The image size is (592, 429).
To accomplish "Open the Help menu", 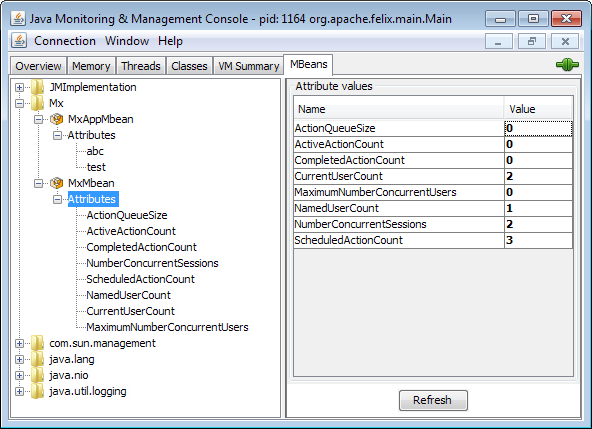I will (170, 41).
